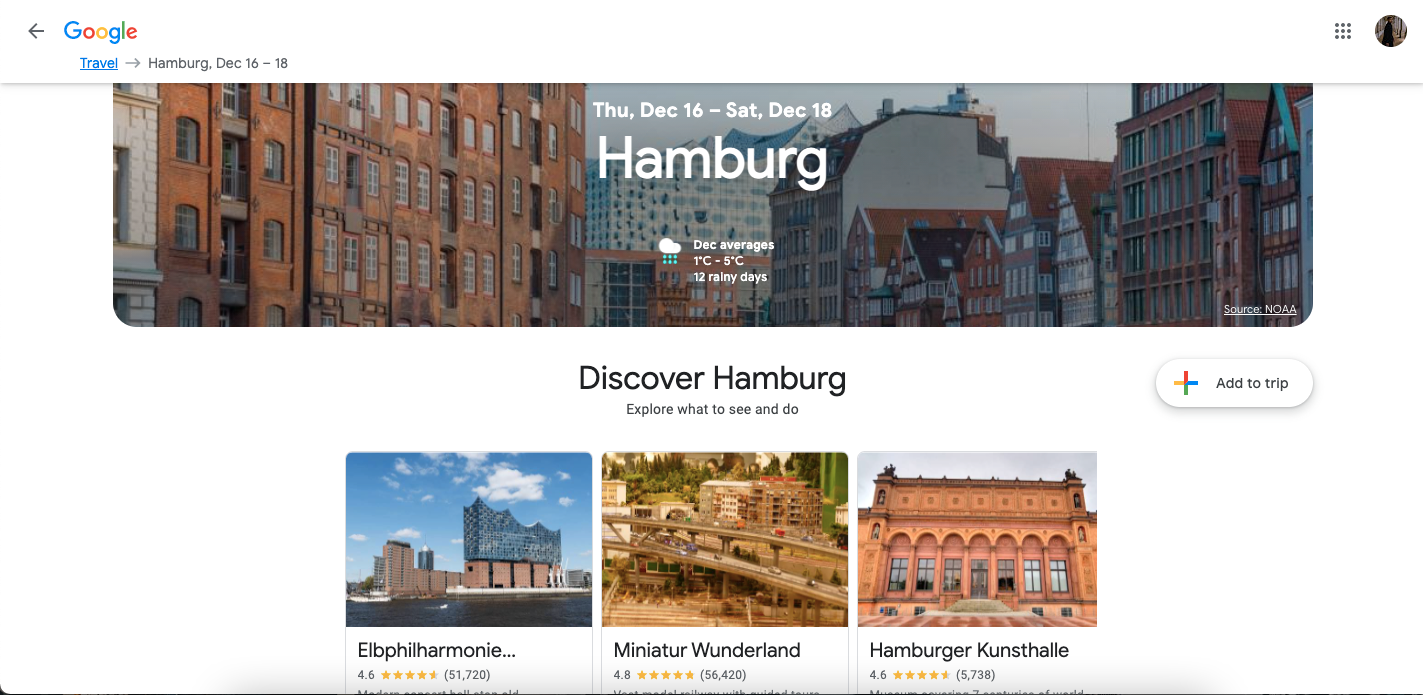Open the Source: NOAA link

pos(1260,309)
